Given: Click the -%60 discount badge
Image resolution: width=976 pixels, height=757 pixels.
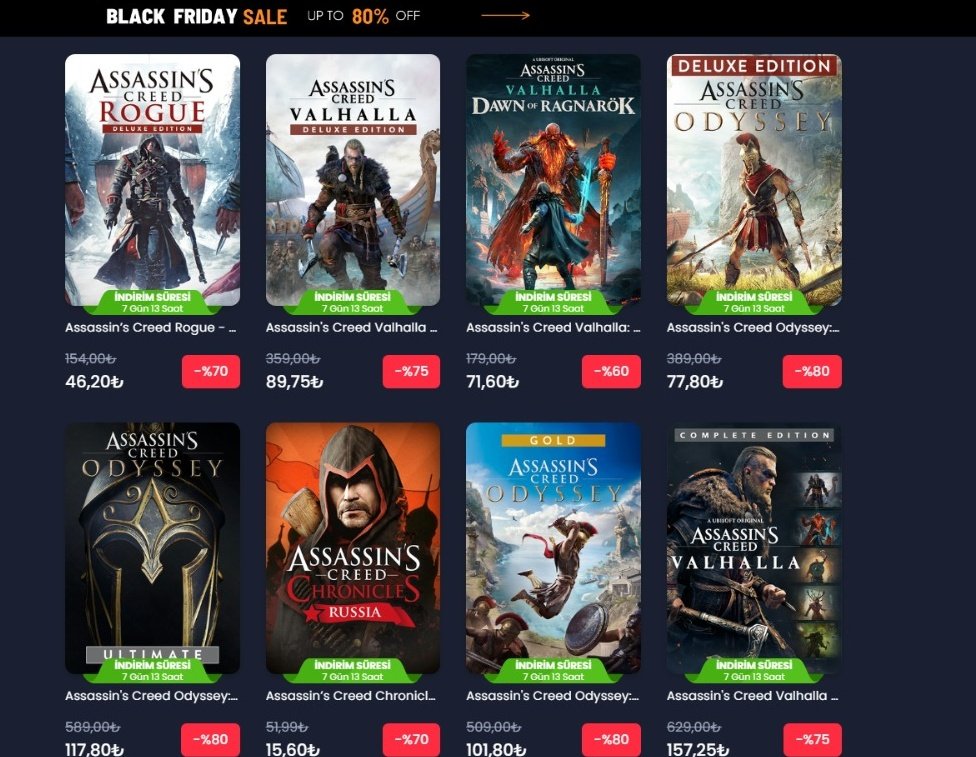Looking at the screenshot, I should (611, 372).
